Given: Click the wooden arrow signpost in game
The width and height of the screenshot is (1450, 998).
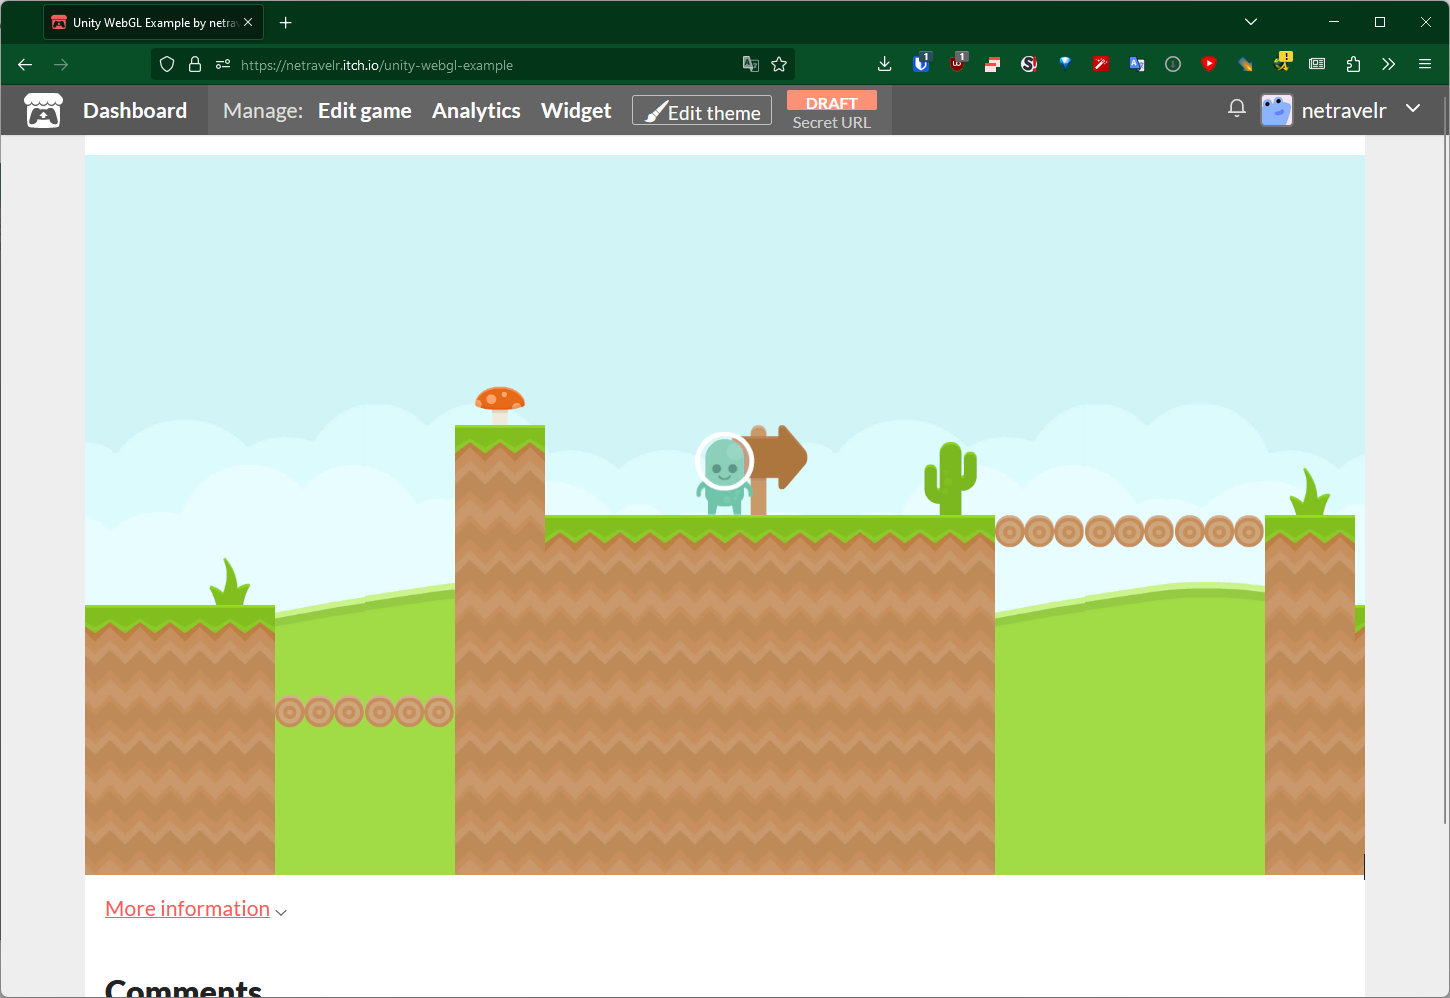Looking at the screenshot, I should [x=776, y=470].
